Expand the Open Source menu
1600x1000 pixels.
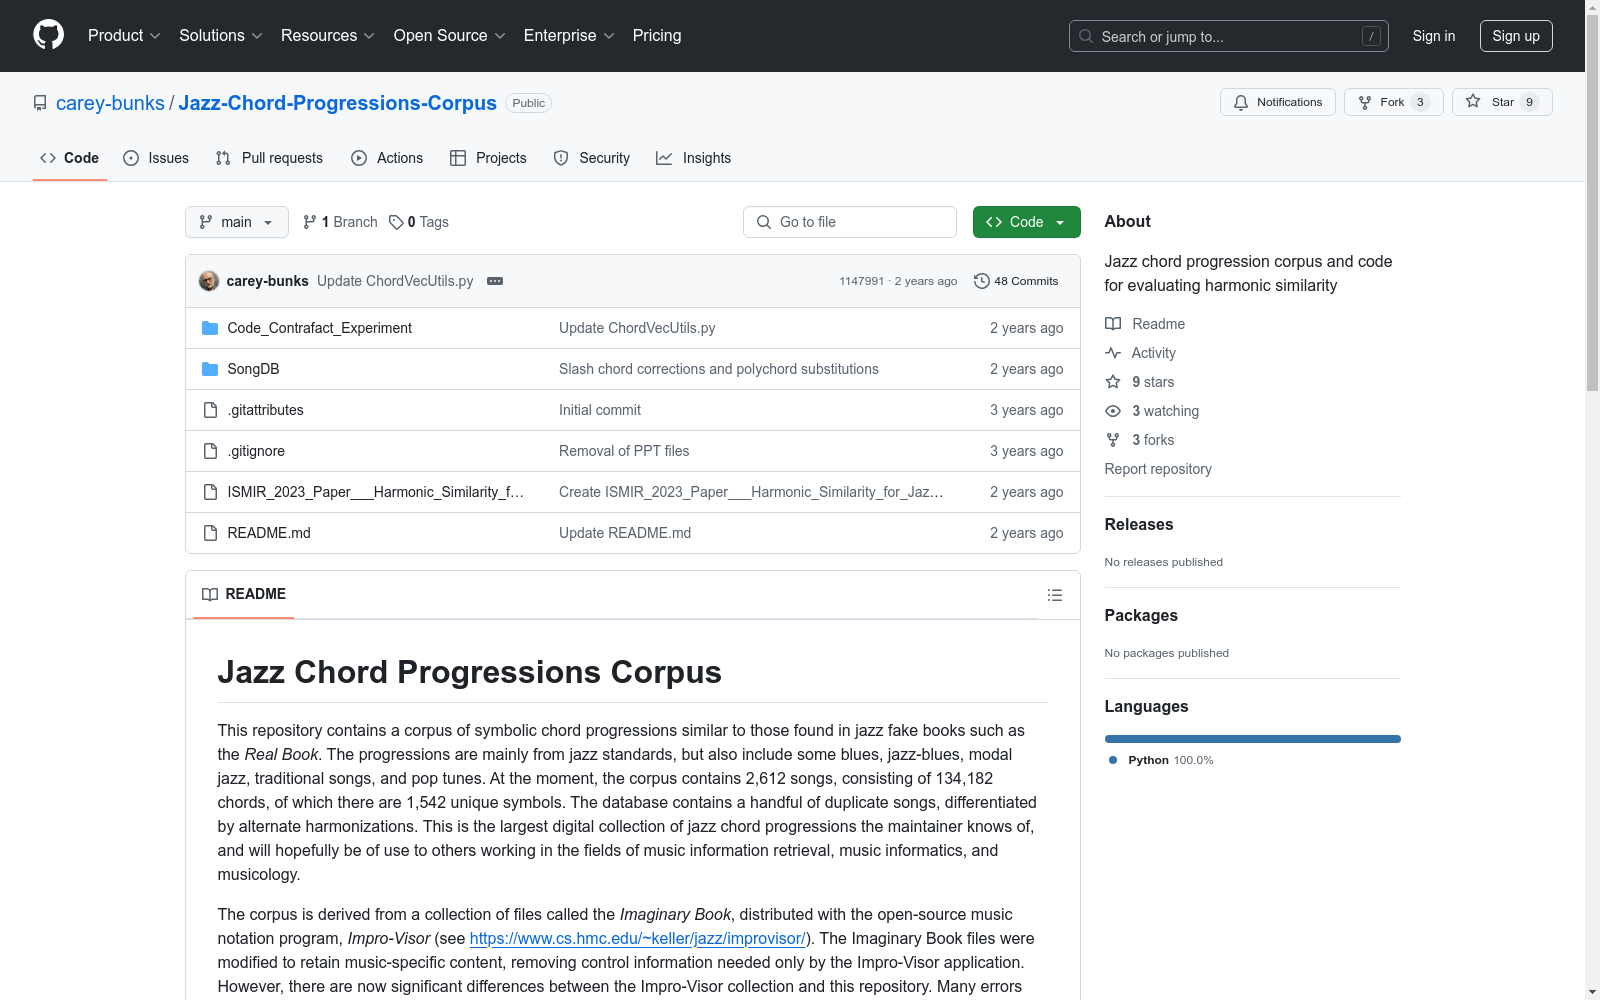(x=449, y=36)
